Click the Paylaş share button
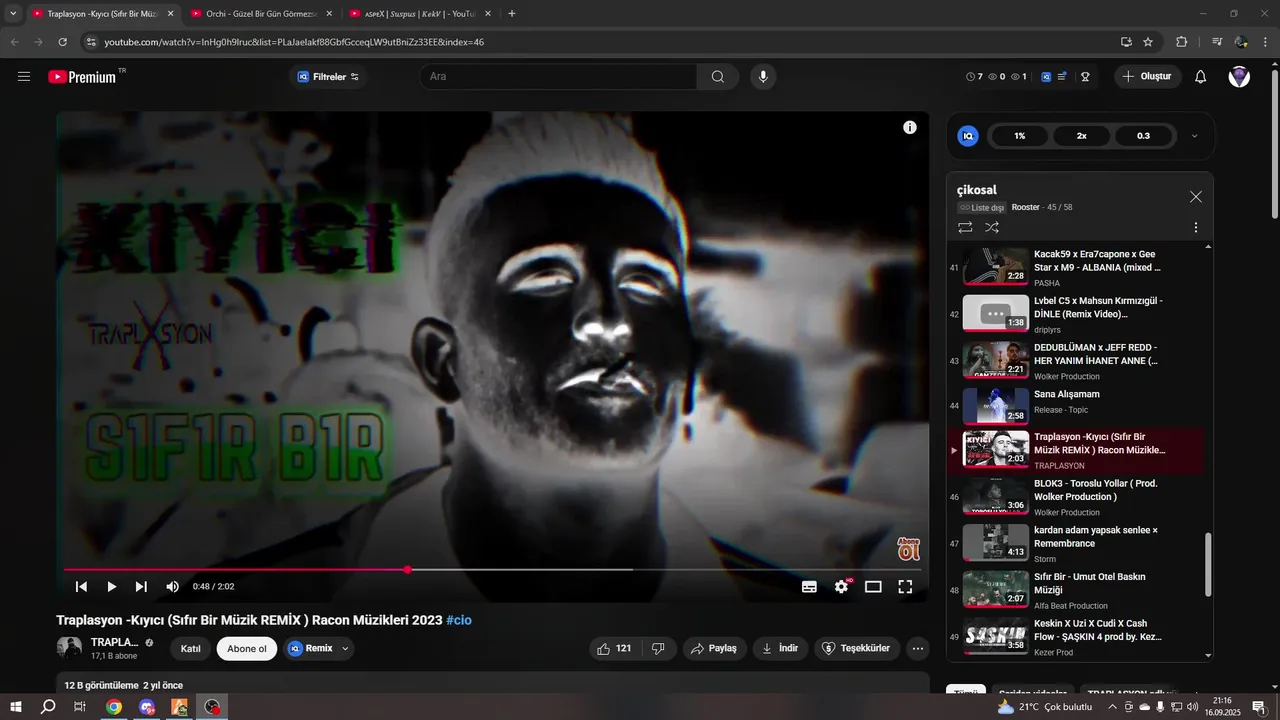Viewport: 1280px width, 720px height. pos(714,648)
